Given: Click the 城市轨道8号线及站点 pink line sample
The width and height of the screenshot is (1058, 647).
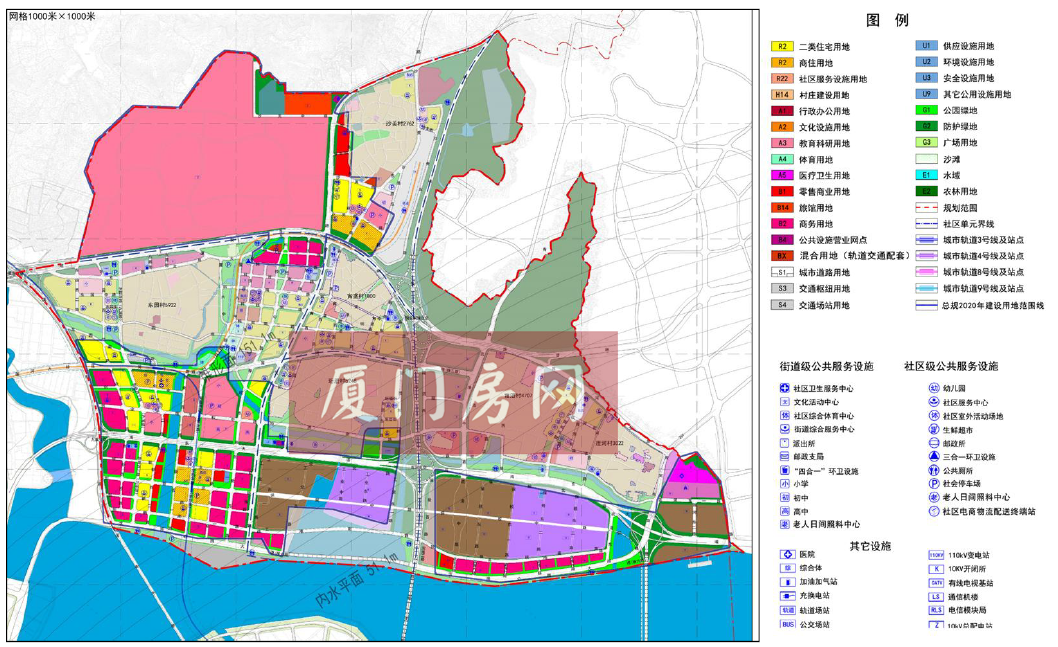Looking at the screenshot, I should click(x=926, y=272).
